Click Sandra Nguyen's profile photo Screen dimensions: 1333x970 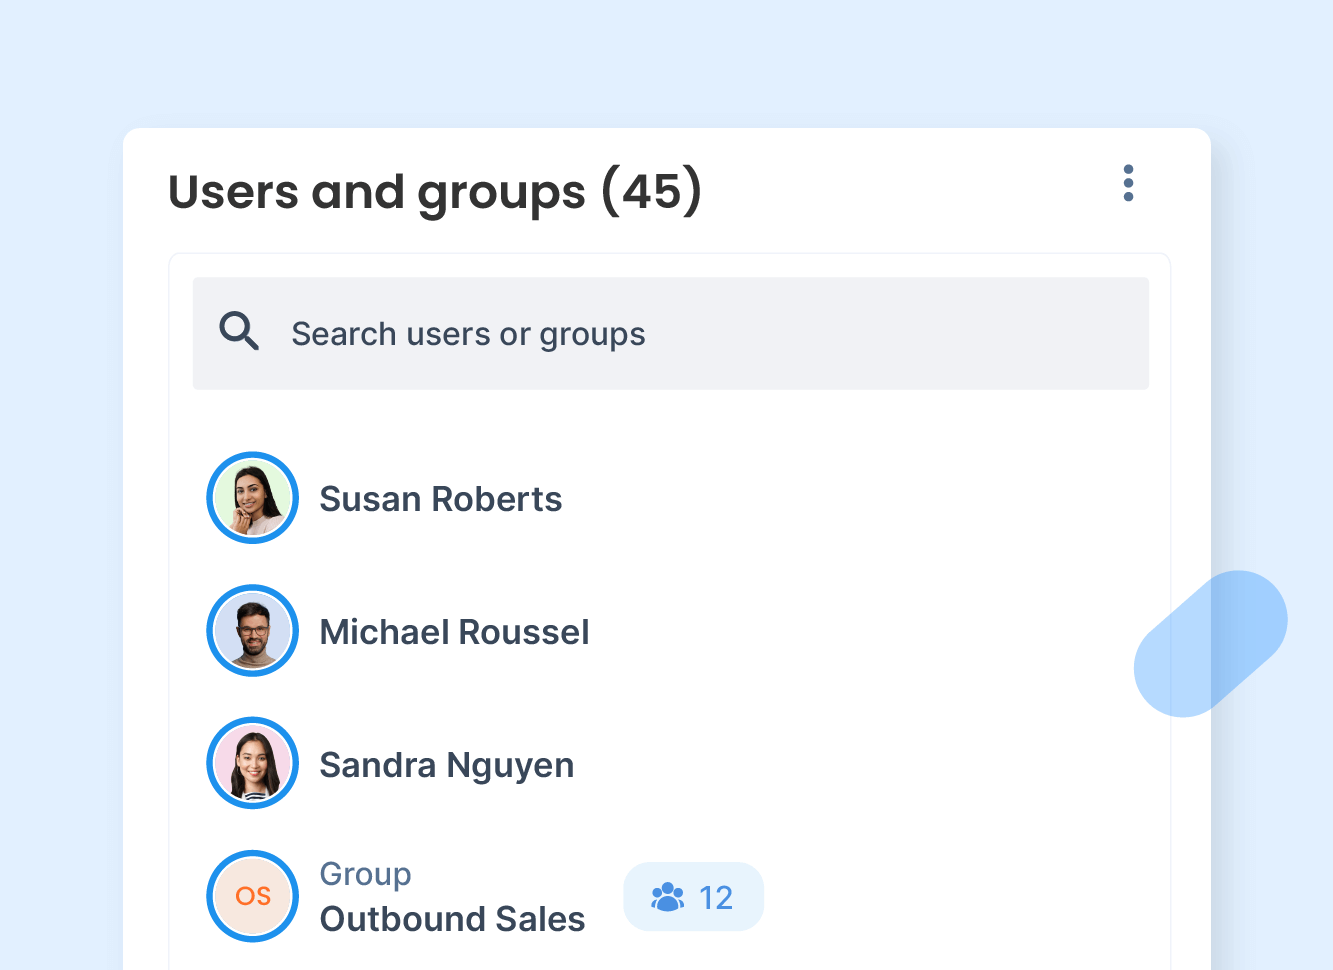[253, 764]
